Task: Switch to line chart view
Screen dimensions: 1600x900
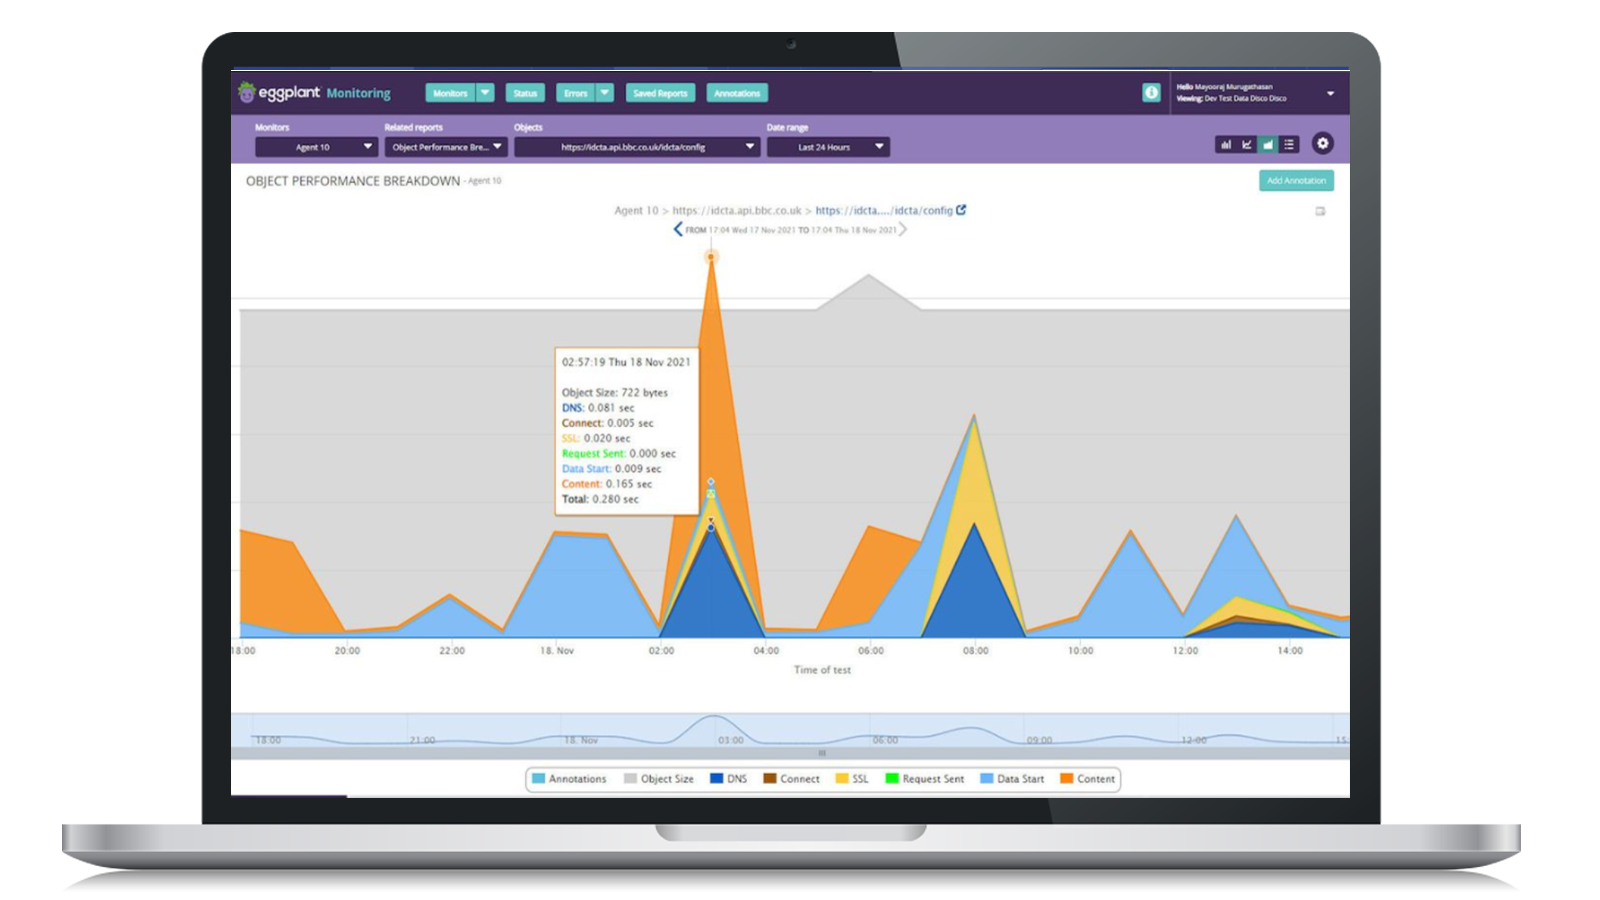Action: 1246,145
